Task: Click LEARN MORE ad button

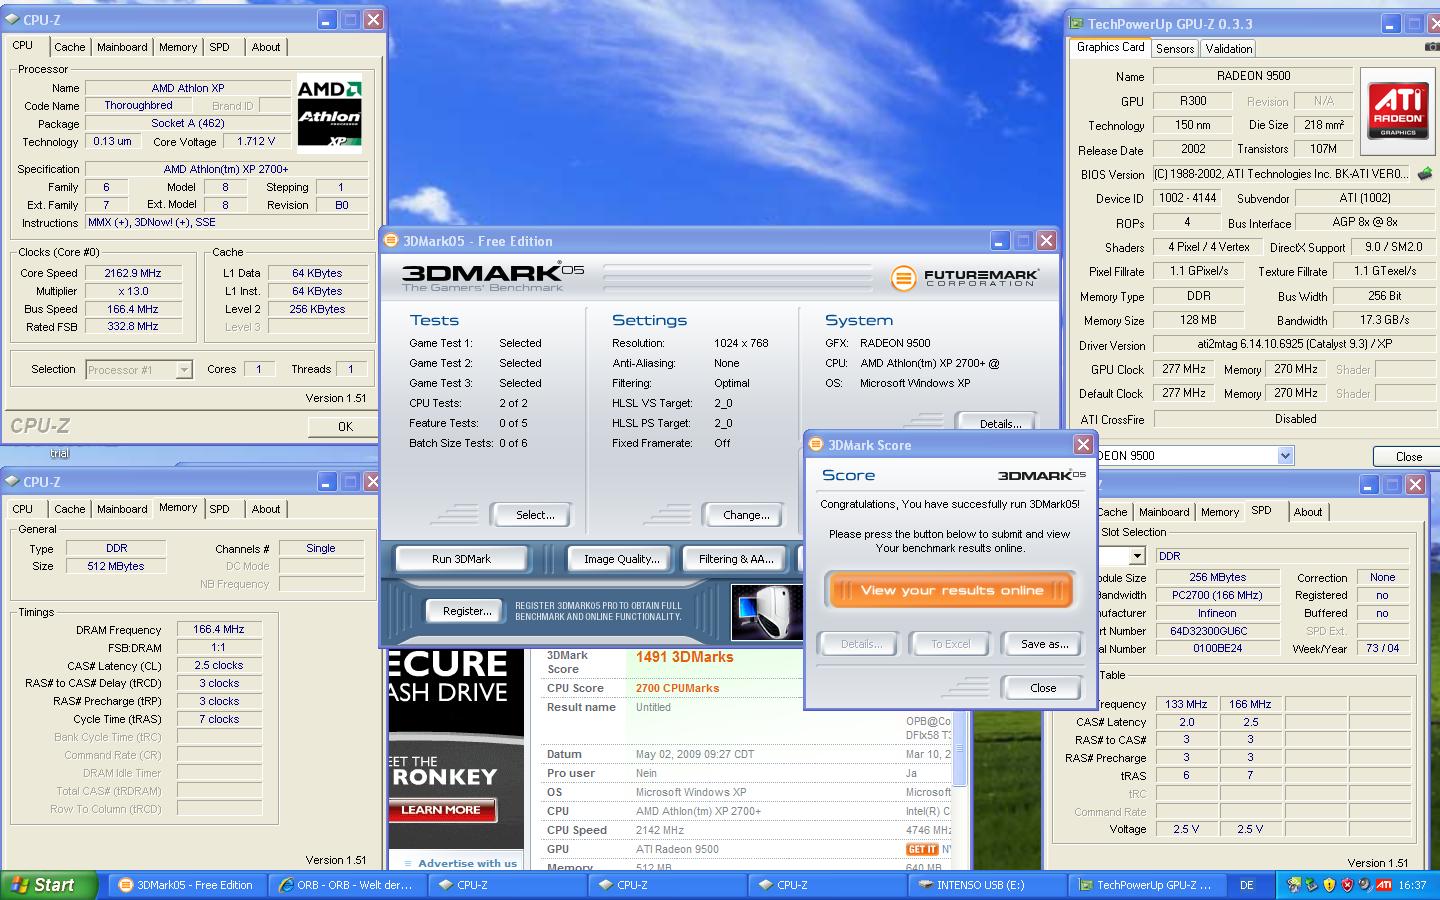Action: tap(441, 810)
